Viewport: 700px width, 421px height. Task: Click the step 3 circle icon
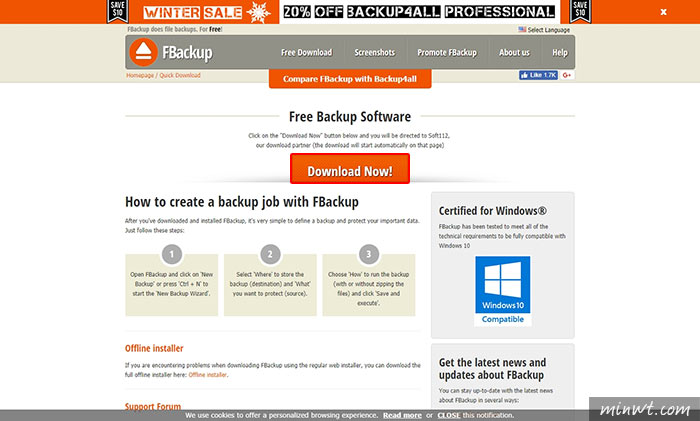pos(369,254)
